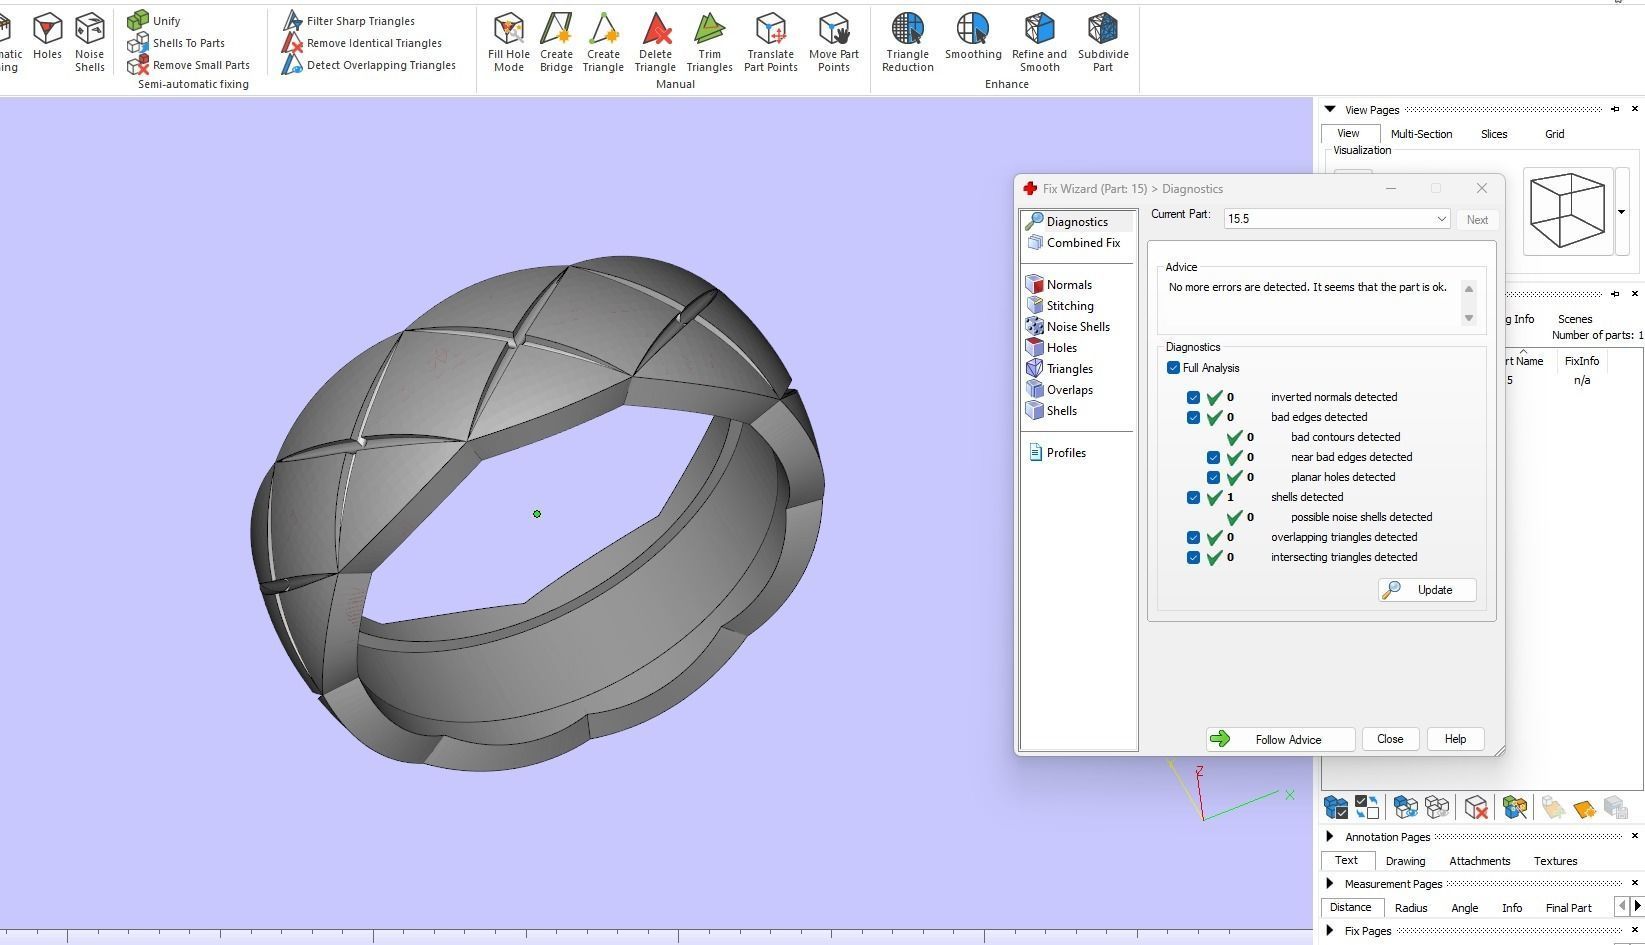Launch Refine and Smooth
This screenshot has height=945, width=1645.
1039,42
